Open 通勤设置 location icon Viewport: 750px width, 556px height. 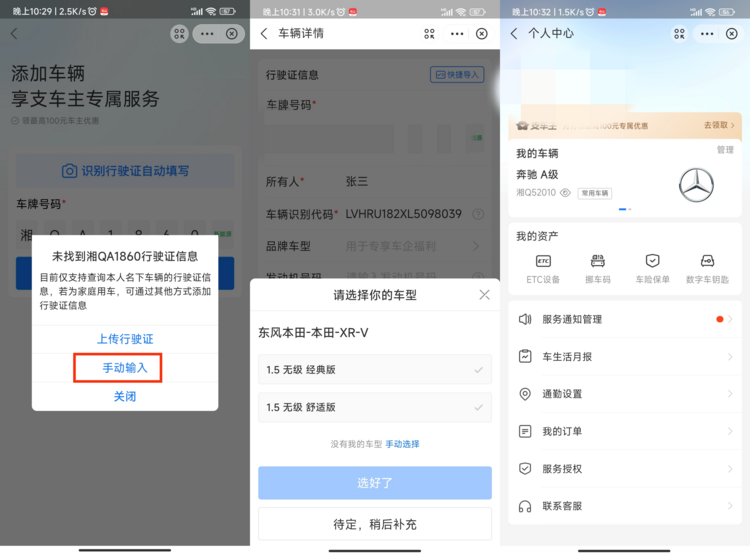525,394
